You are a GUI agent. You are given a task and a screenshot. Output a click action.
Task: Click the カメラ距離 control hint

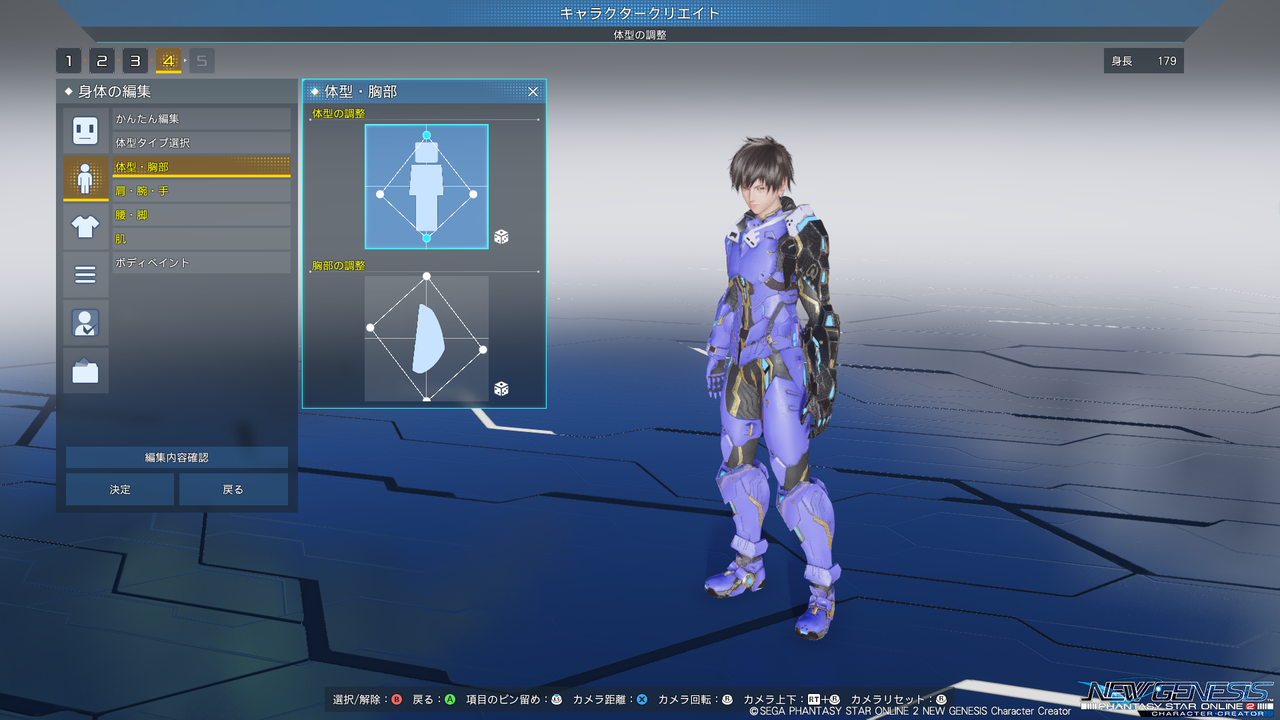[x=610, y=700]
